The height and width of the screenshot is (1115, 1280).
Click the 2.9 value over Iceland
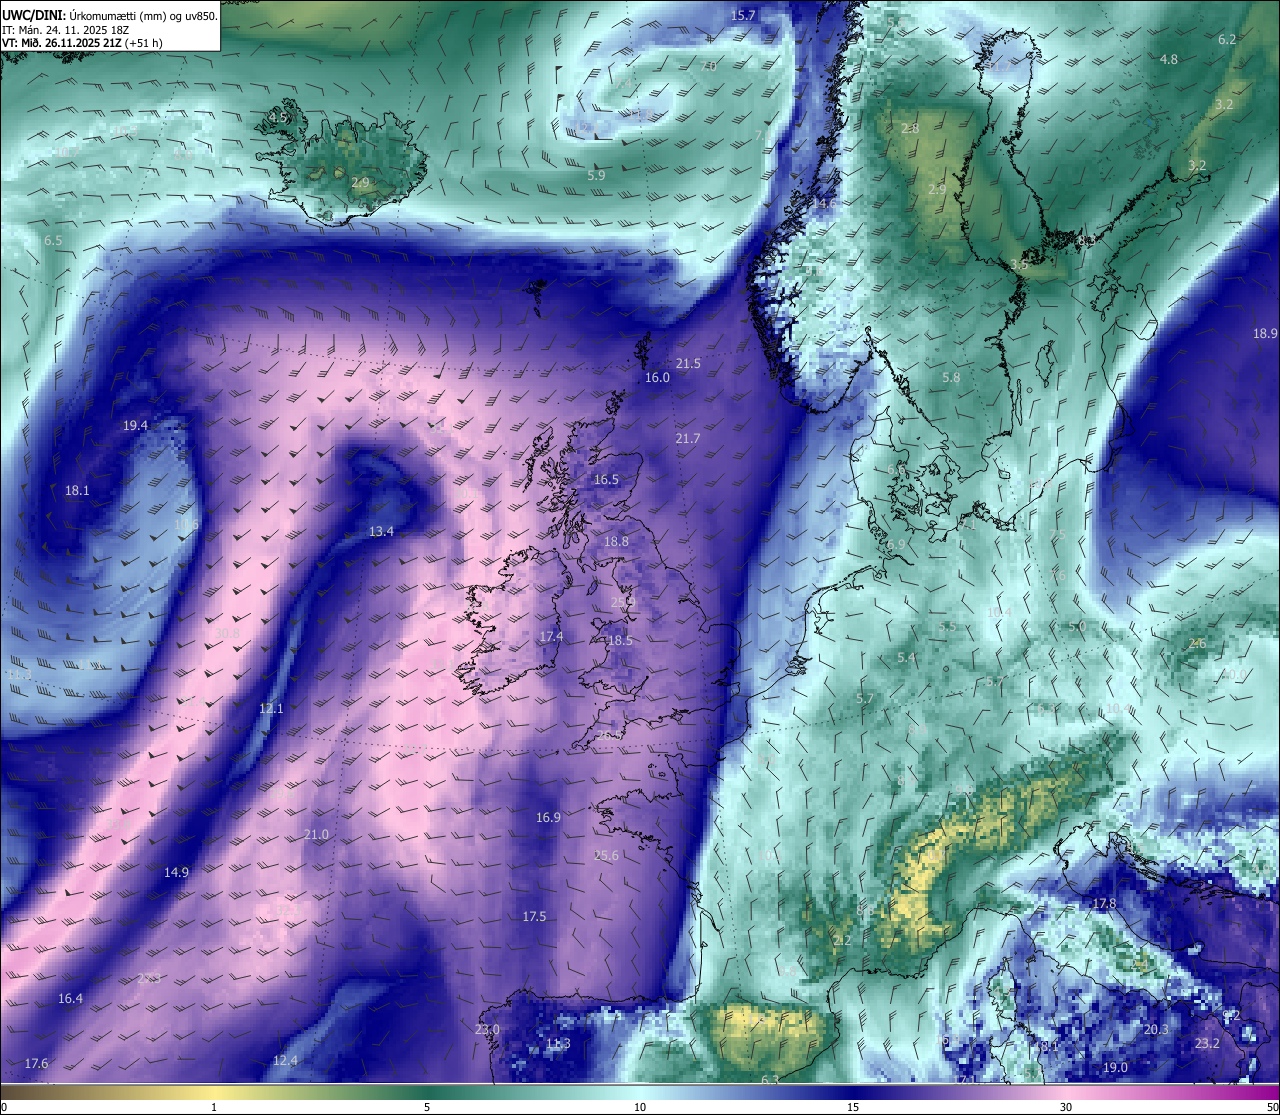tap(361, 183)
